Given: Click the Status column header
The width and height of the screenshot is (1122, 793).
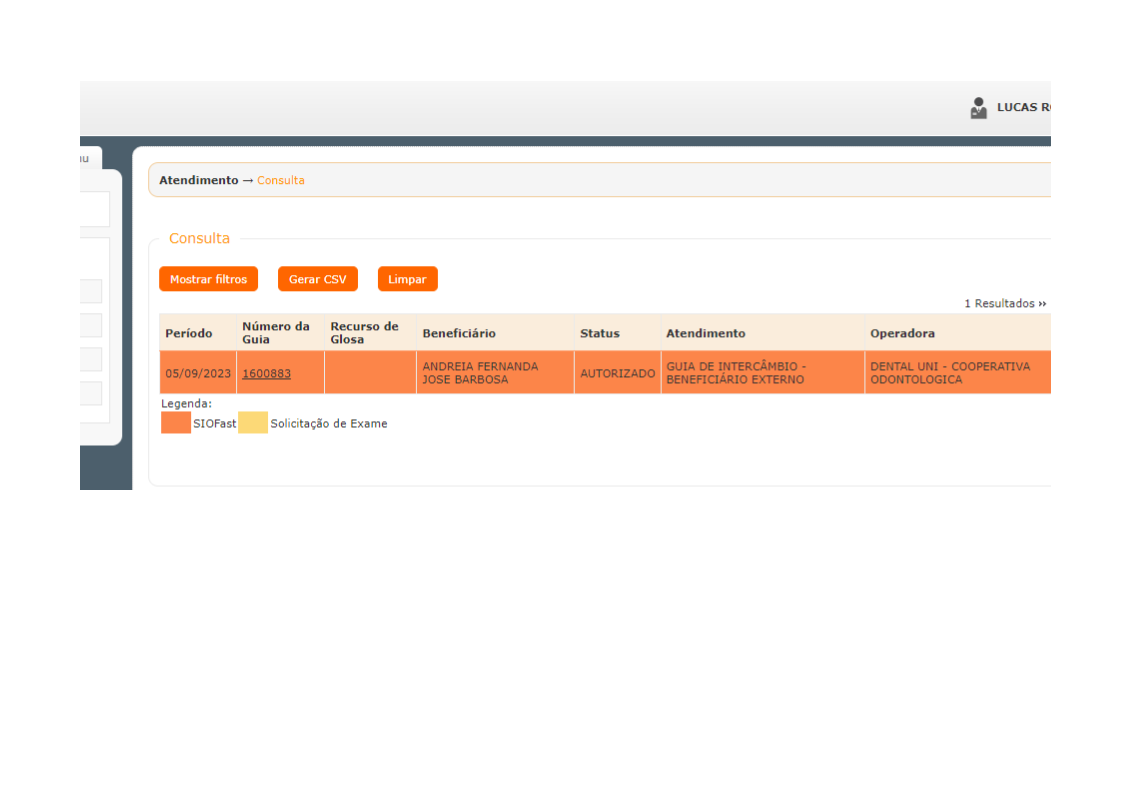Looking at the screenshot, I should tap(599, 333).
